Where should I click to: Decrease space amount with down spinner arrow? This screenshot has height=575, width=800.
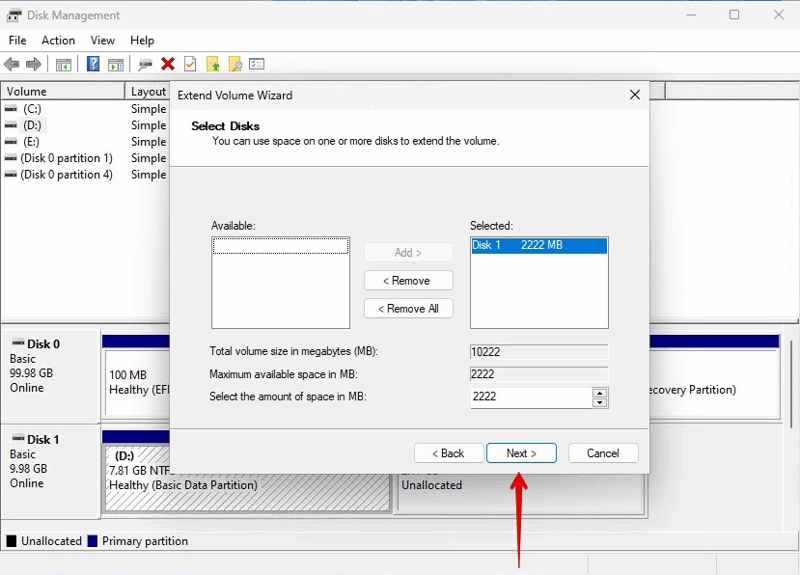pyautogui.click(x=599, y=402)
